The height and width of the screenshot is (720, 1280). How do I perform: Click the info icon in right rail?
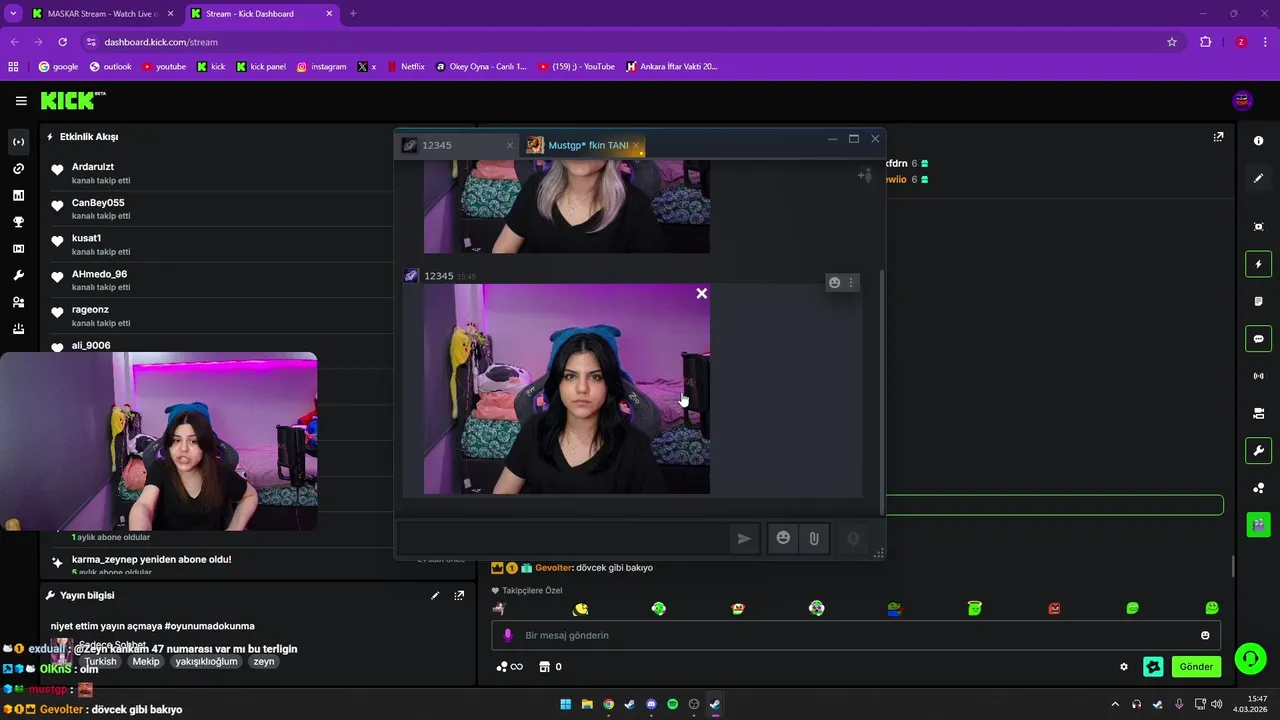click(1258, 141)
